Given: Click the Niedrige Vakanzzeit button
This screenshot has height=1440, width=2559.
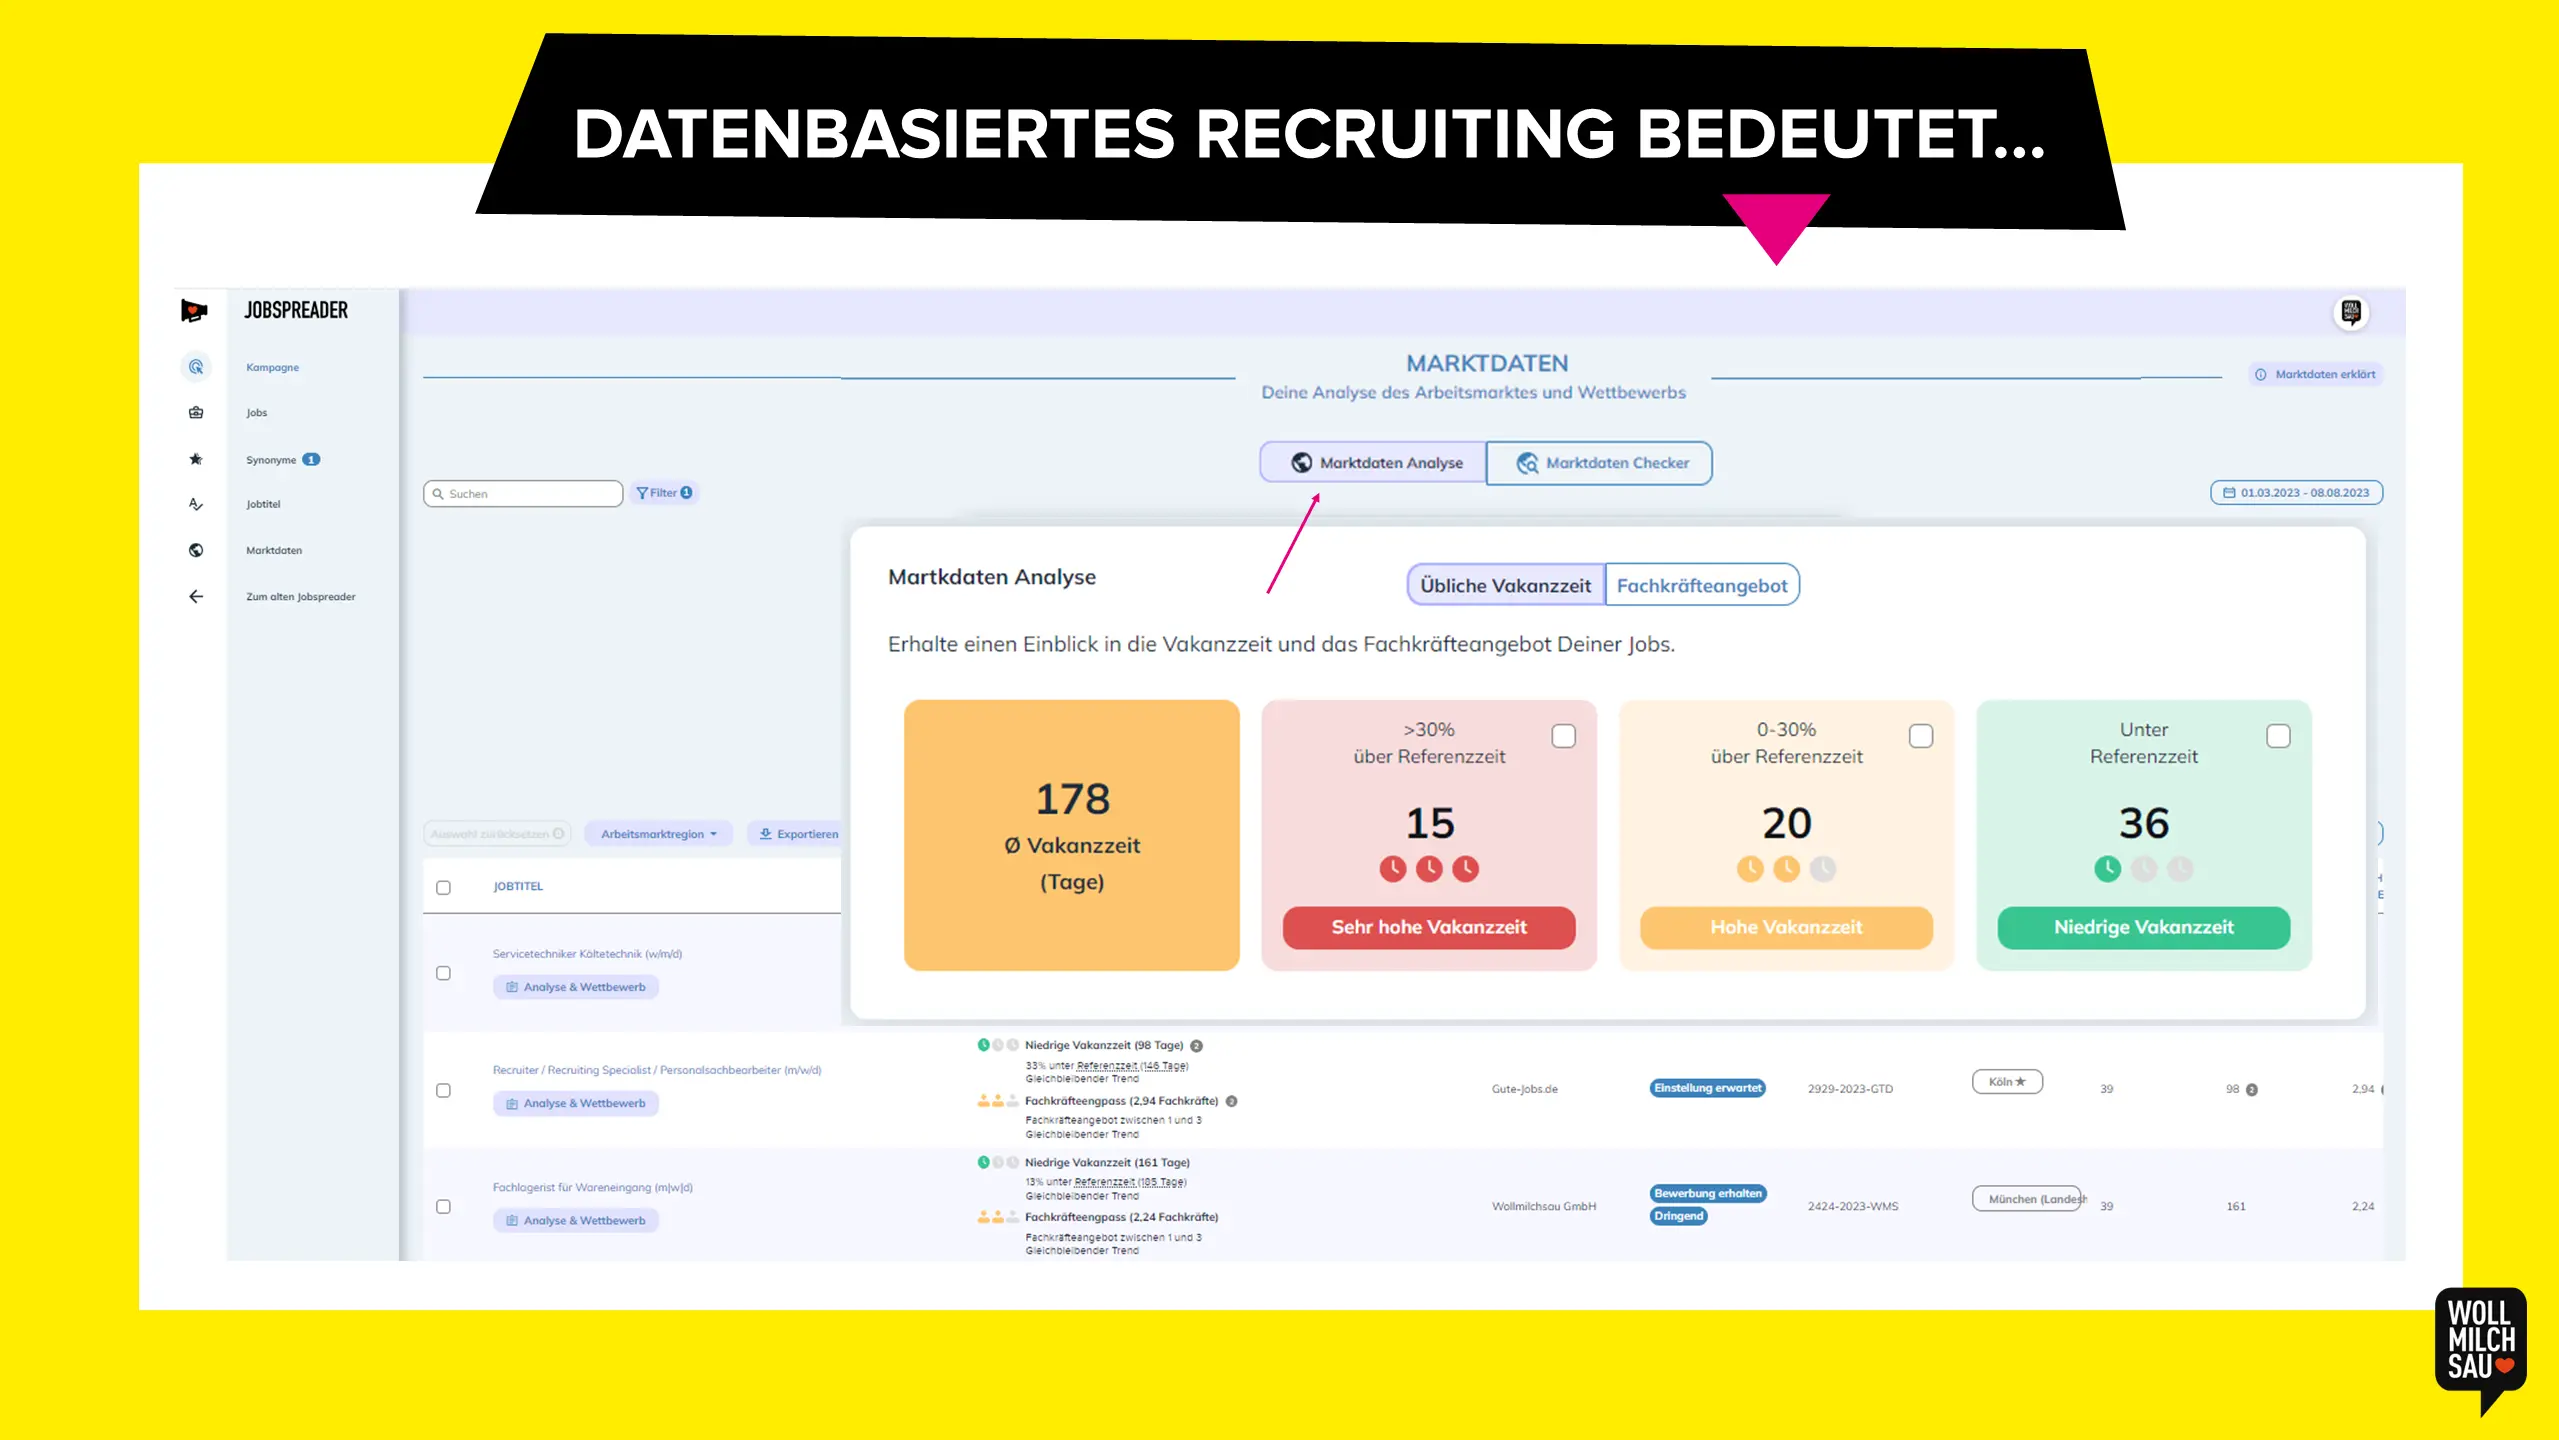Looking at the screenshot, I should [2144, 927].
